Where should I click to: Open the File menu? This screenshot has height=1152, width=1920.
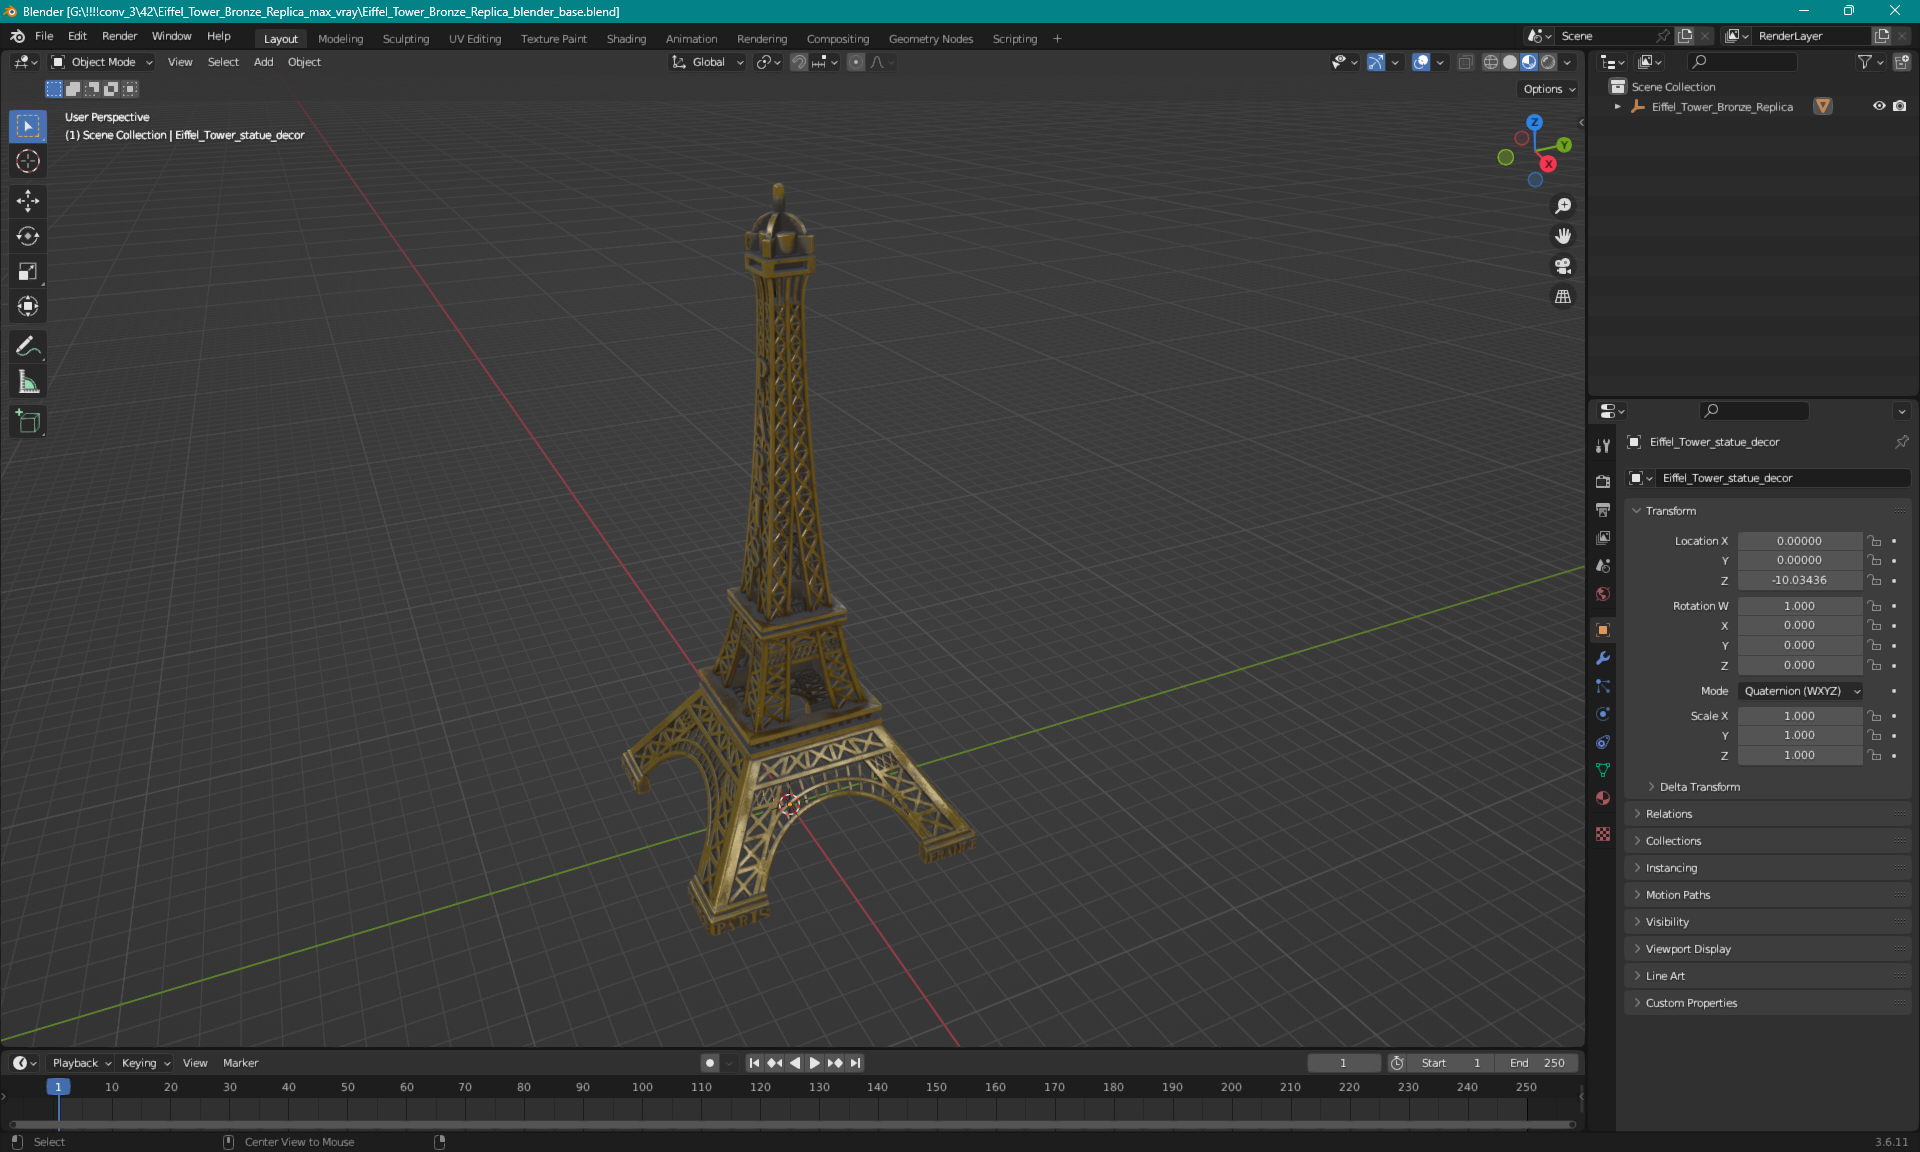click(44, 36)
